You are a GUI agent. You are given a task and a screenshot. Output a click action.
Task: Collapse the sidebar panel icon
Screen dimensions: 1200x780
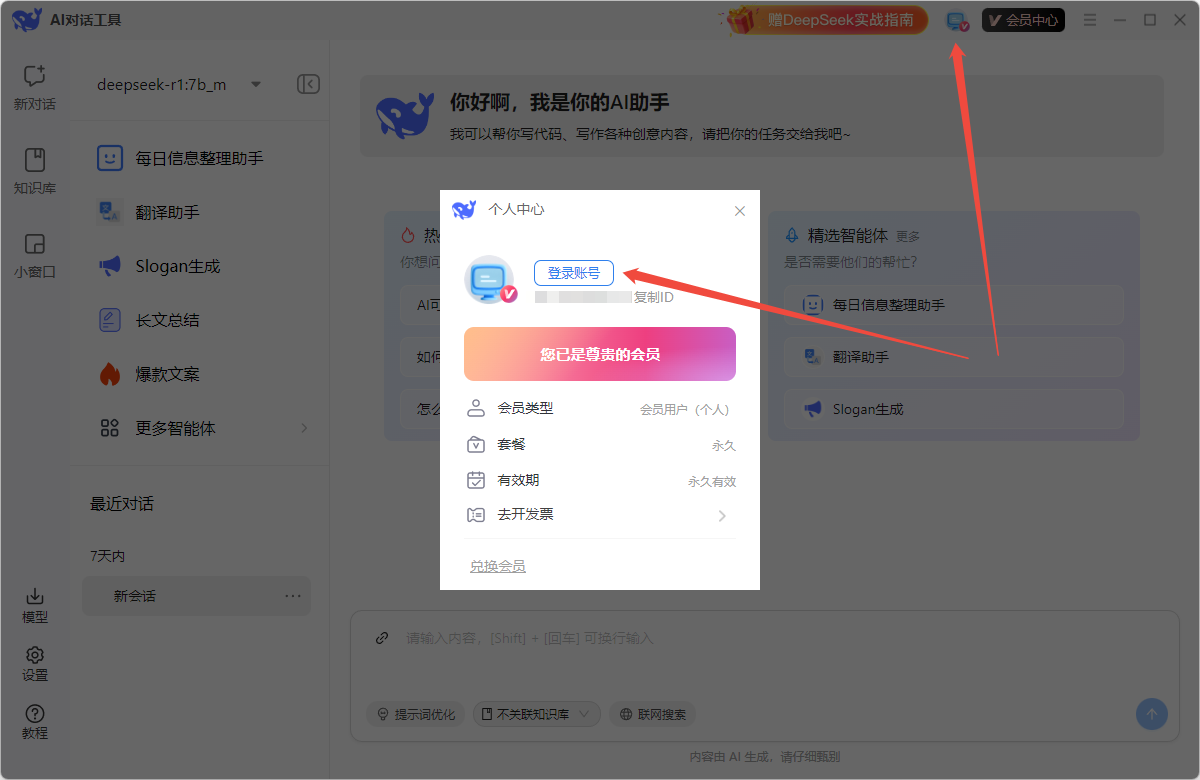(x=309, y=84)
